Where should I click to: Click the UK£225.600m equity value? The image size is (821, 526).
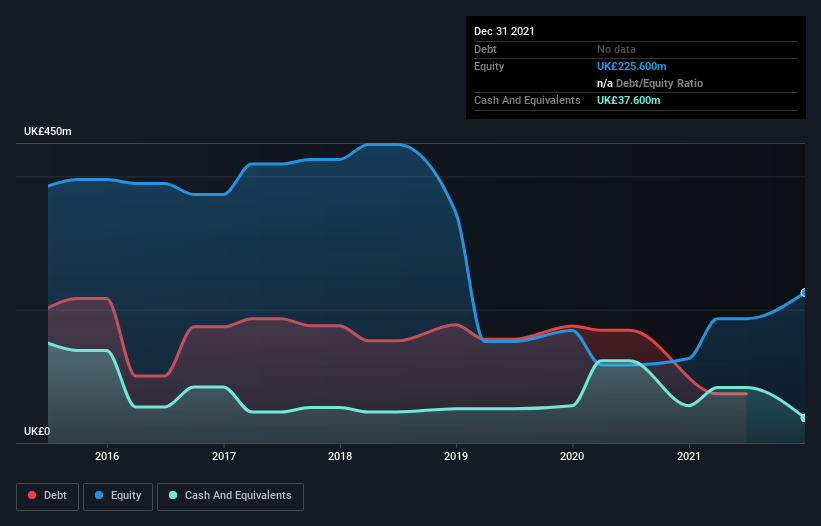(x=631, y=66)
